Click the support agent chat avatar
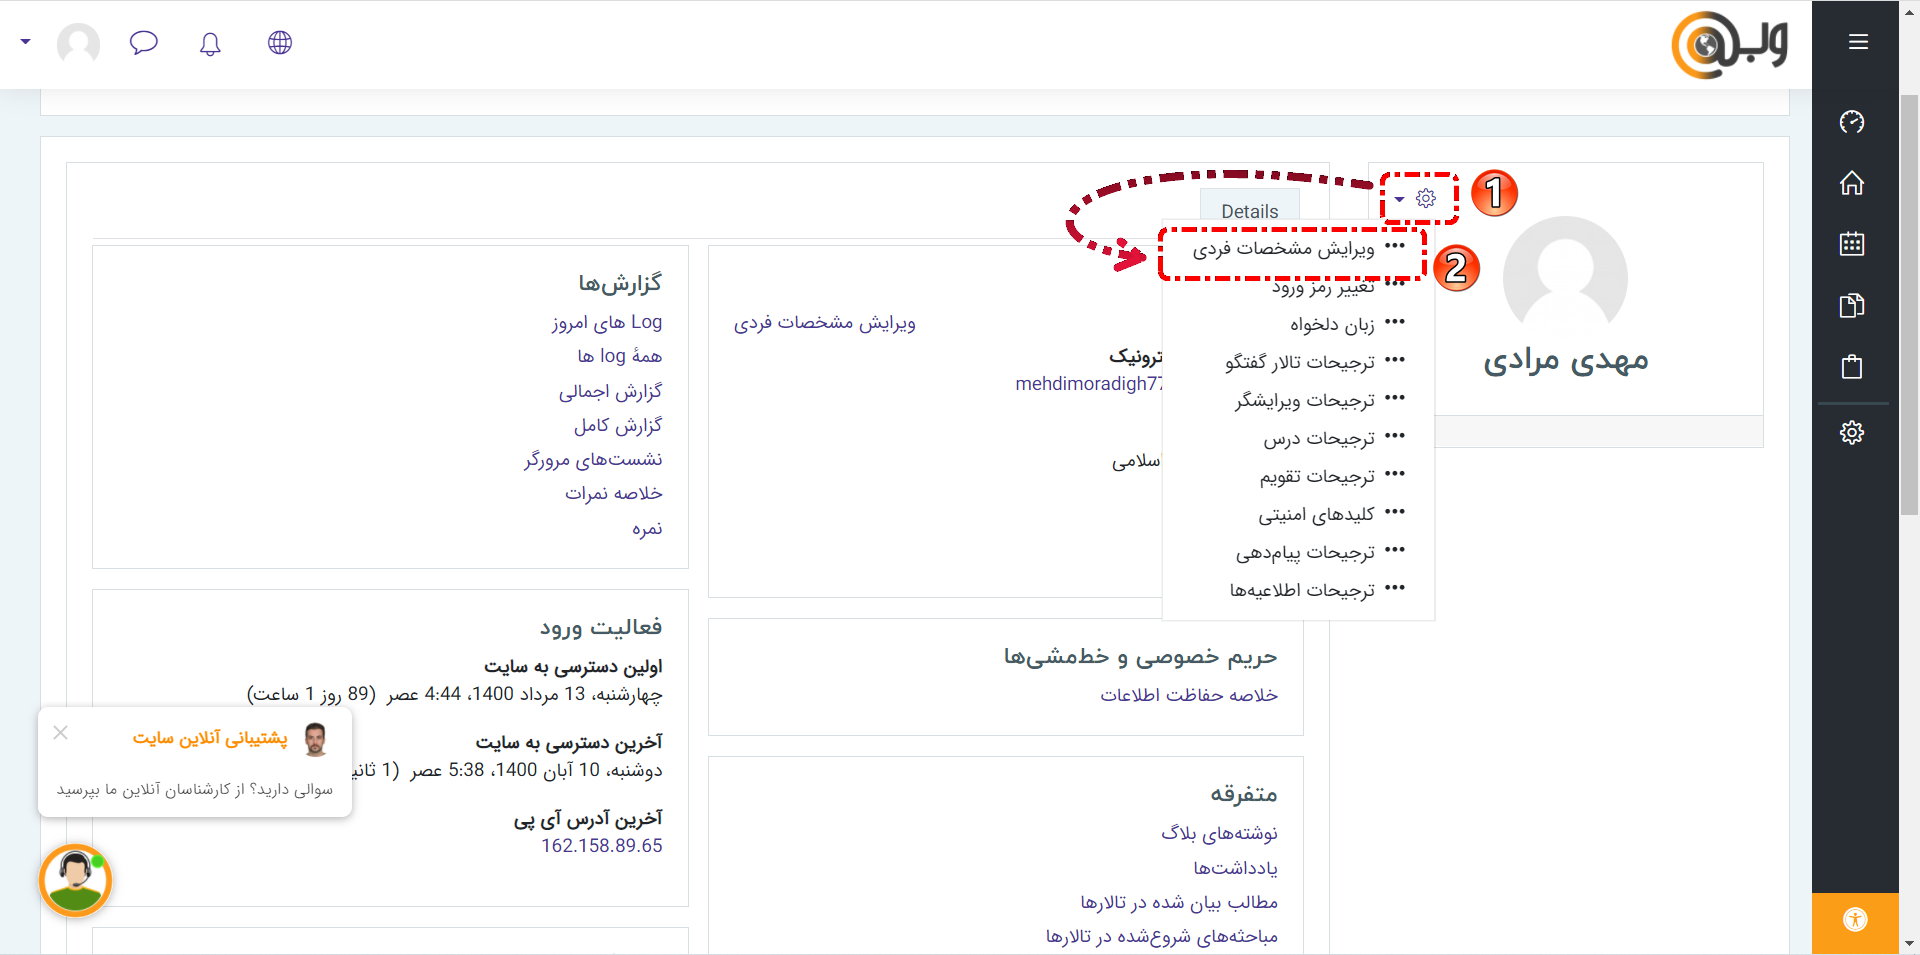Screen dimensions: 1920x955 pos(75,881)
